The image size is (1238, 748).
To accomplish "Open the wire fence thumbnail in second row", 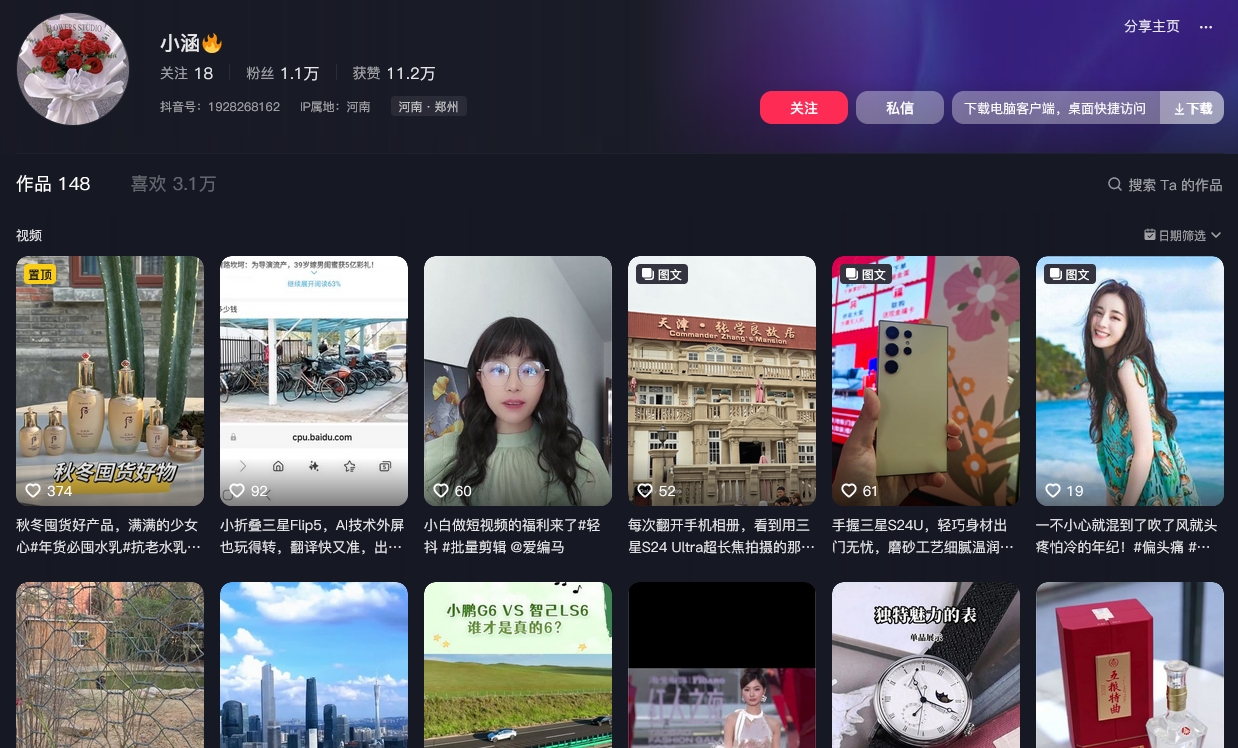I will [110, 665].
